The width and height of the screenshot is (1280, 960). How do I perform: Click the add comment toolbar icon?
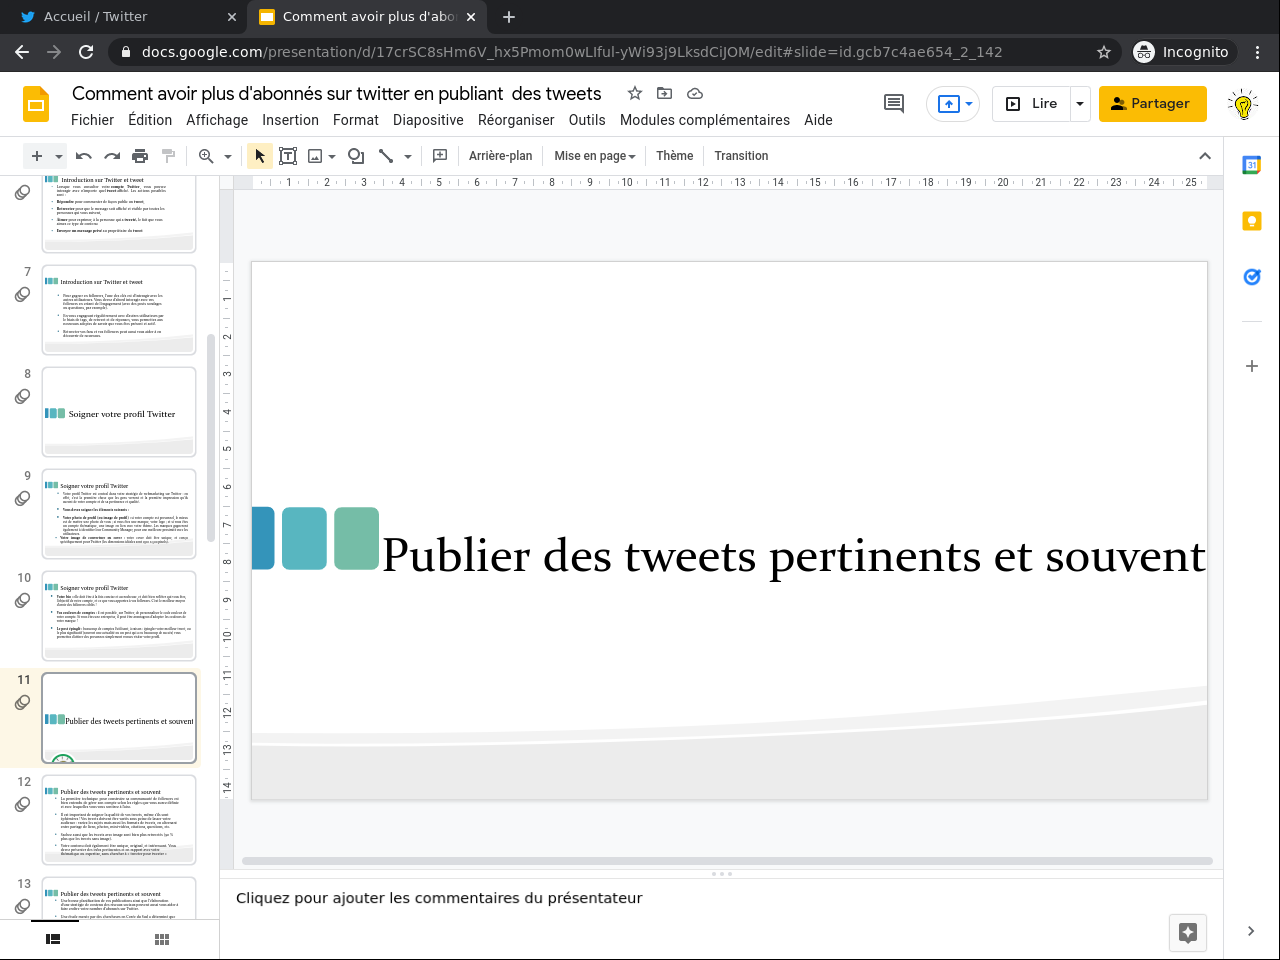[440, 156]
